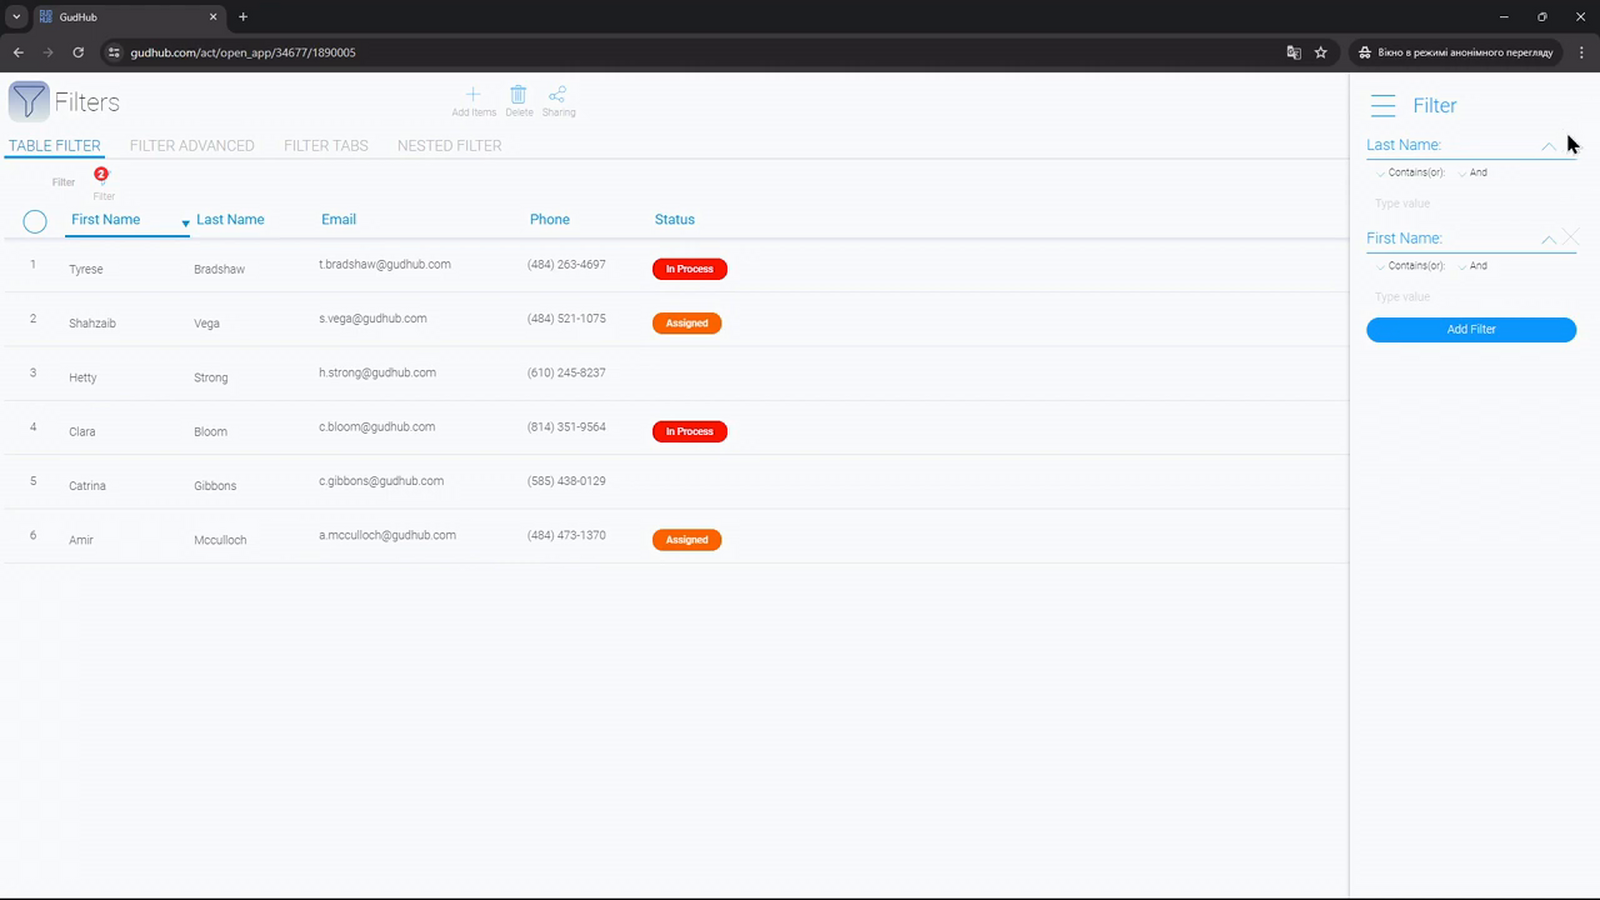
Task: Open the hamburger menu in Filter panel
Action: [1383, 105]
